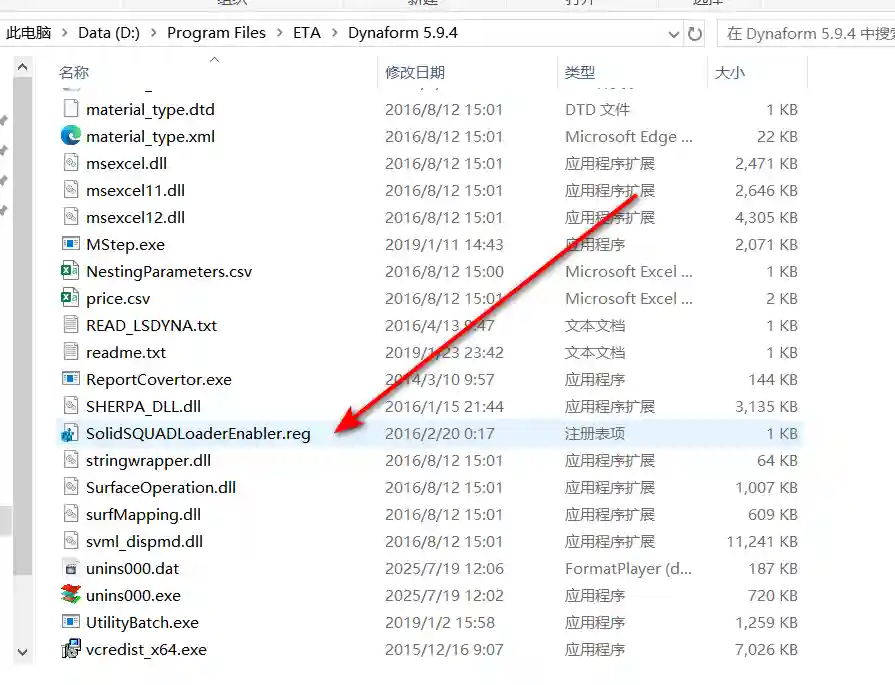895x685 pixels.
Task: Select the readme.txt text file icon
Action: (x=70, y=352)
